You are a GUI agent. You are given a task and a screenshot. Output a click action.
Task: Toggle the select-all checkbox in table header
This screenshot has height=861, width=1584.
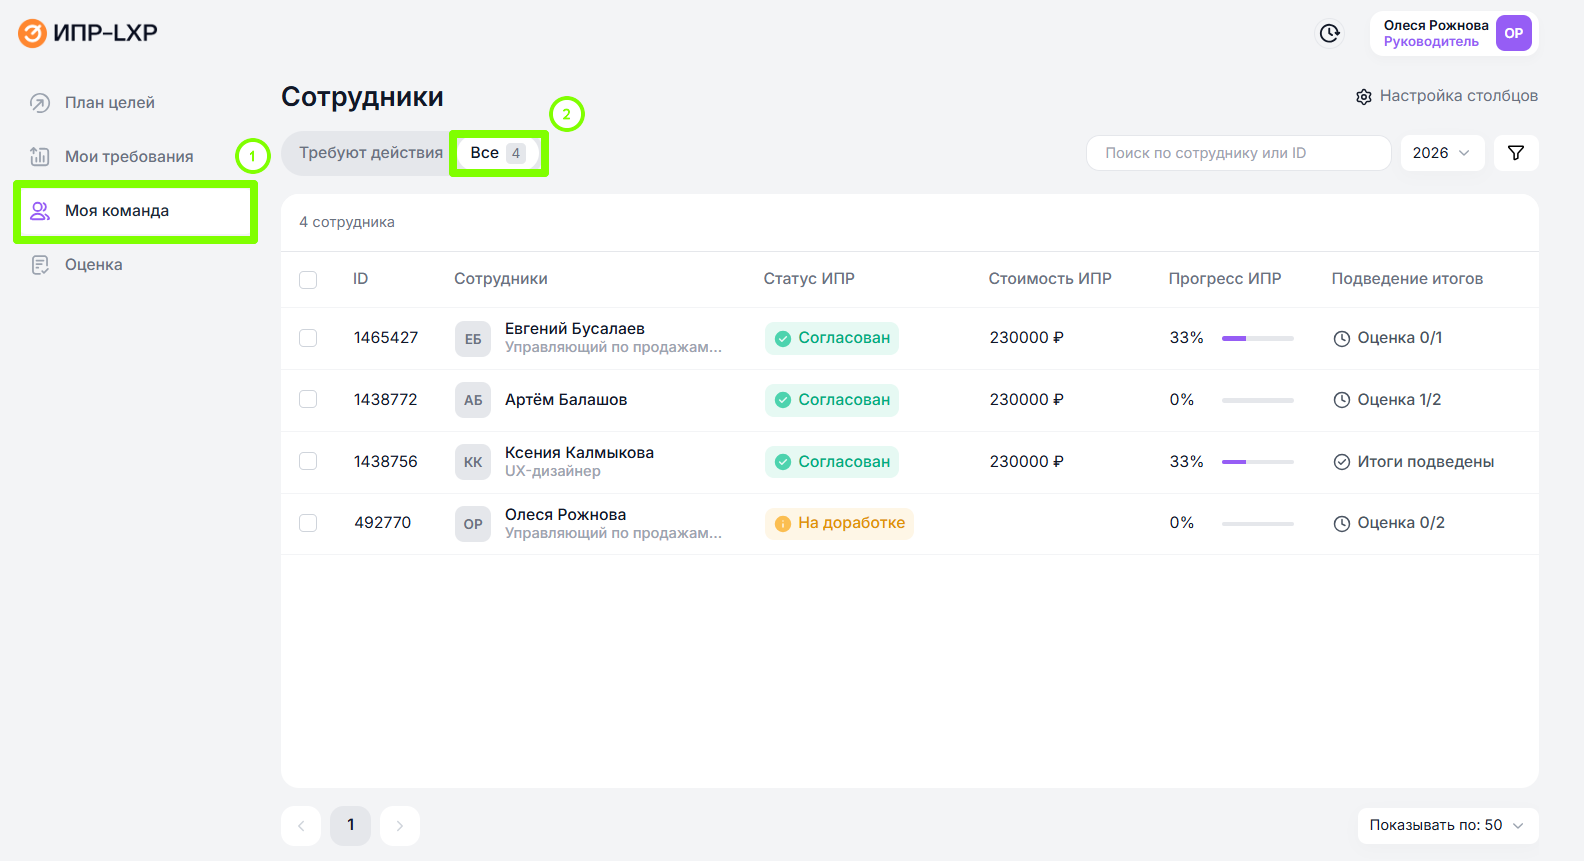click(308, 280)
